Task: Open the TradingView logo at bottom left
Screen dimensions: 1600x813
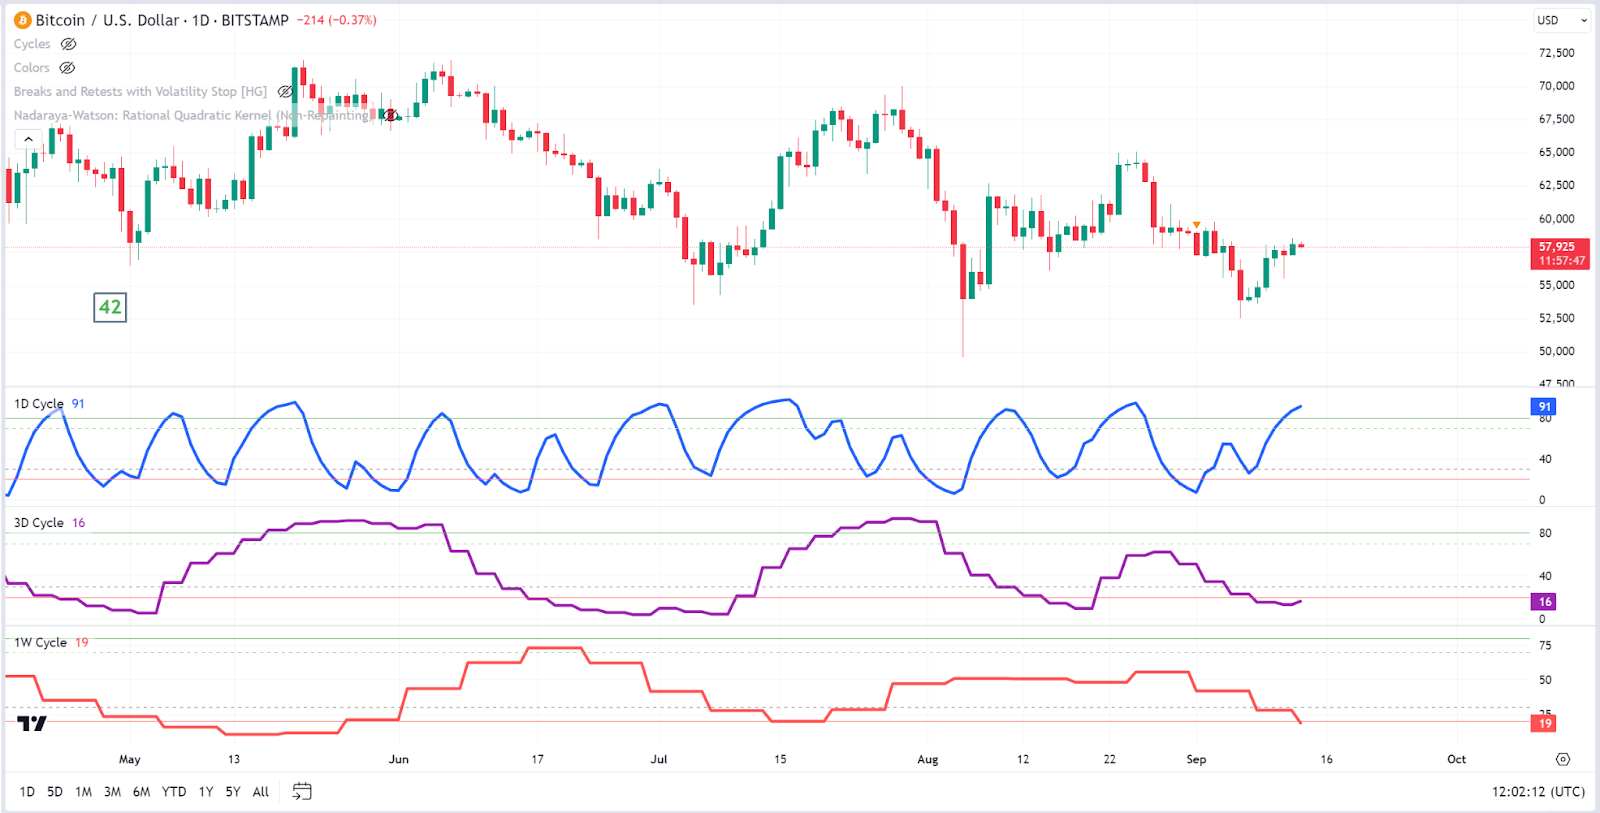Action: 32,723
